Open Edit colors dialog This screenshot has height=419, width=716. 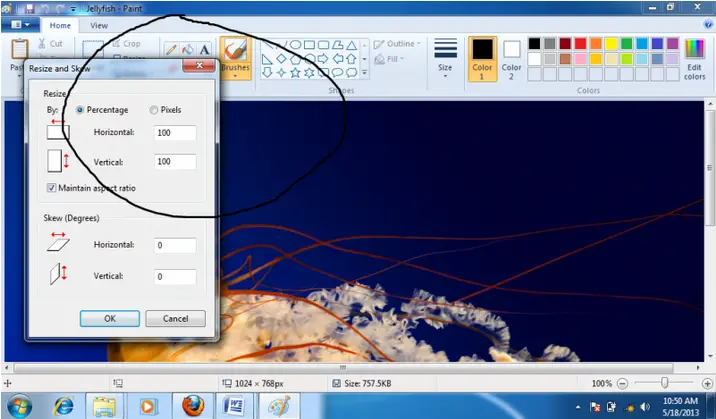695,60
